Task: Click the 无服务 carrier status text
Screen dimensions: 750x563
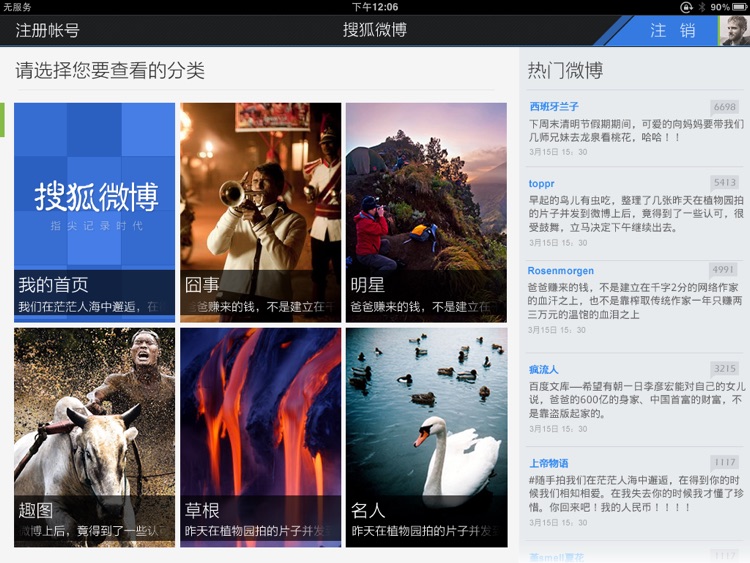Action: click(x=17, y=7)
